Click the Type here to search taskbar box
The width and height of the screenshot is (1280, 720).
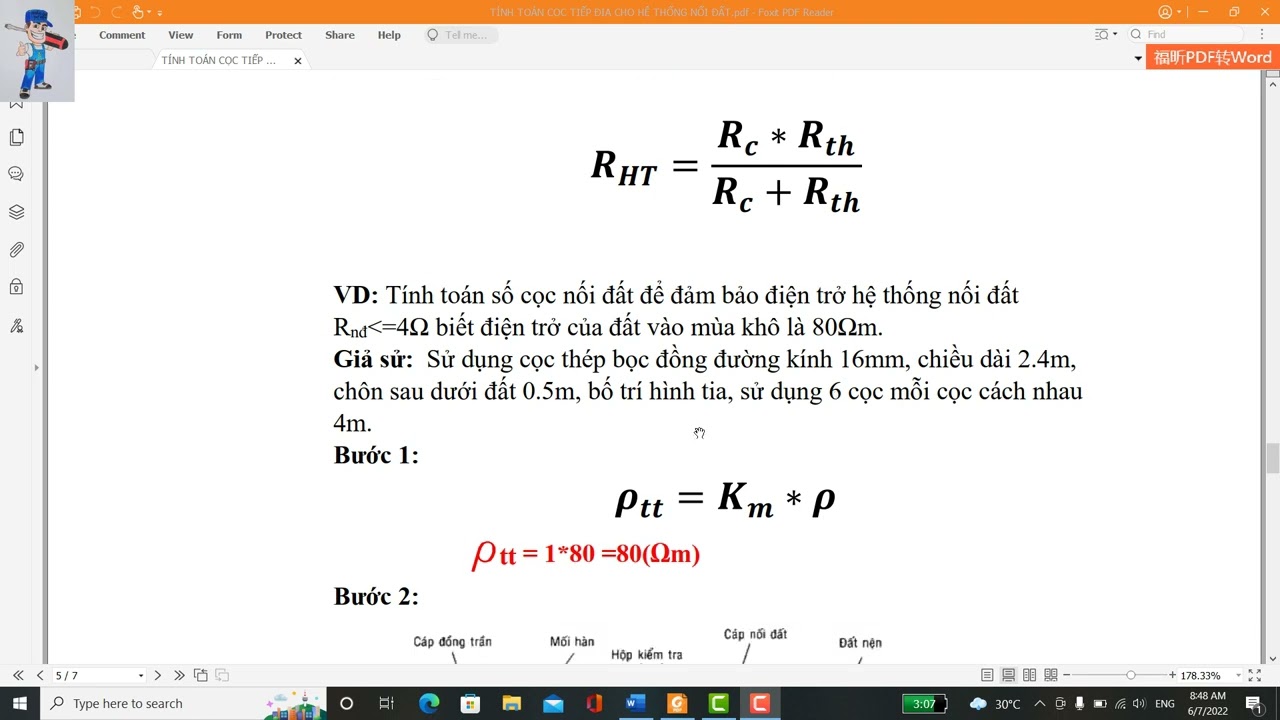pyautogui.click(x=184, y=704)
